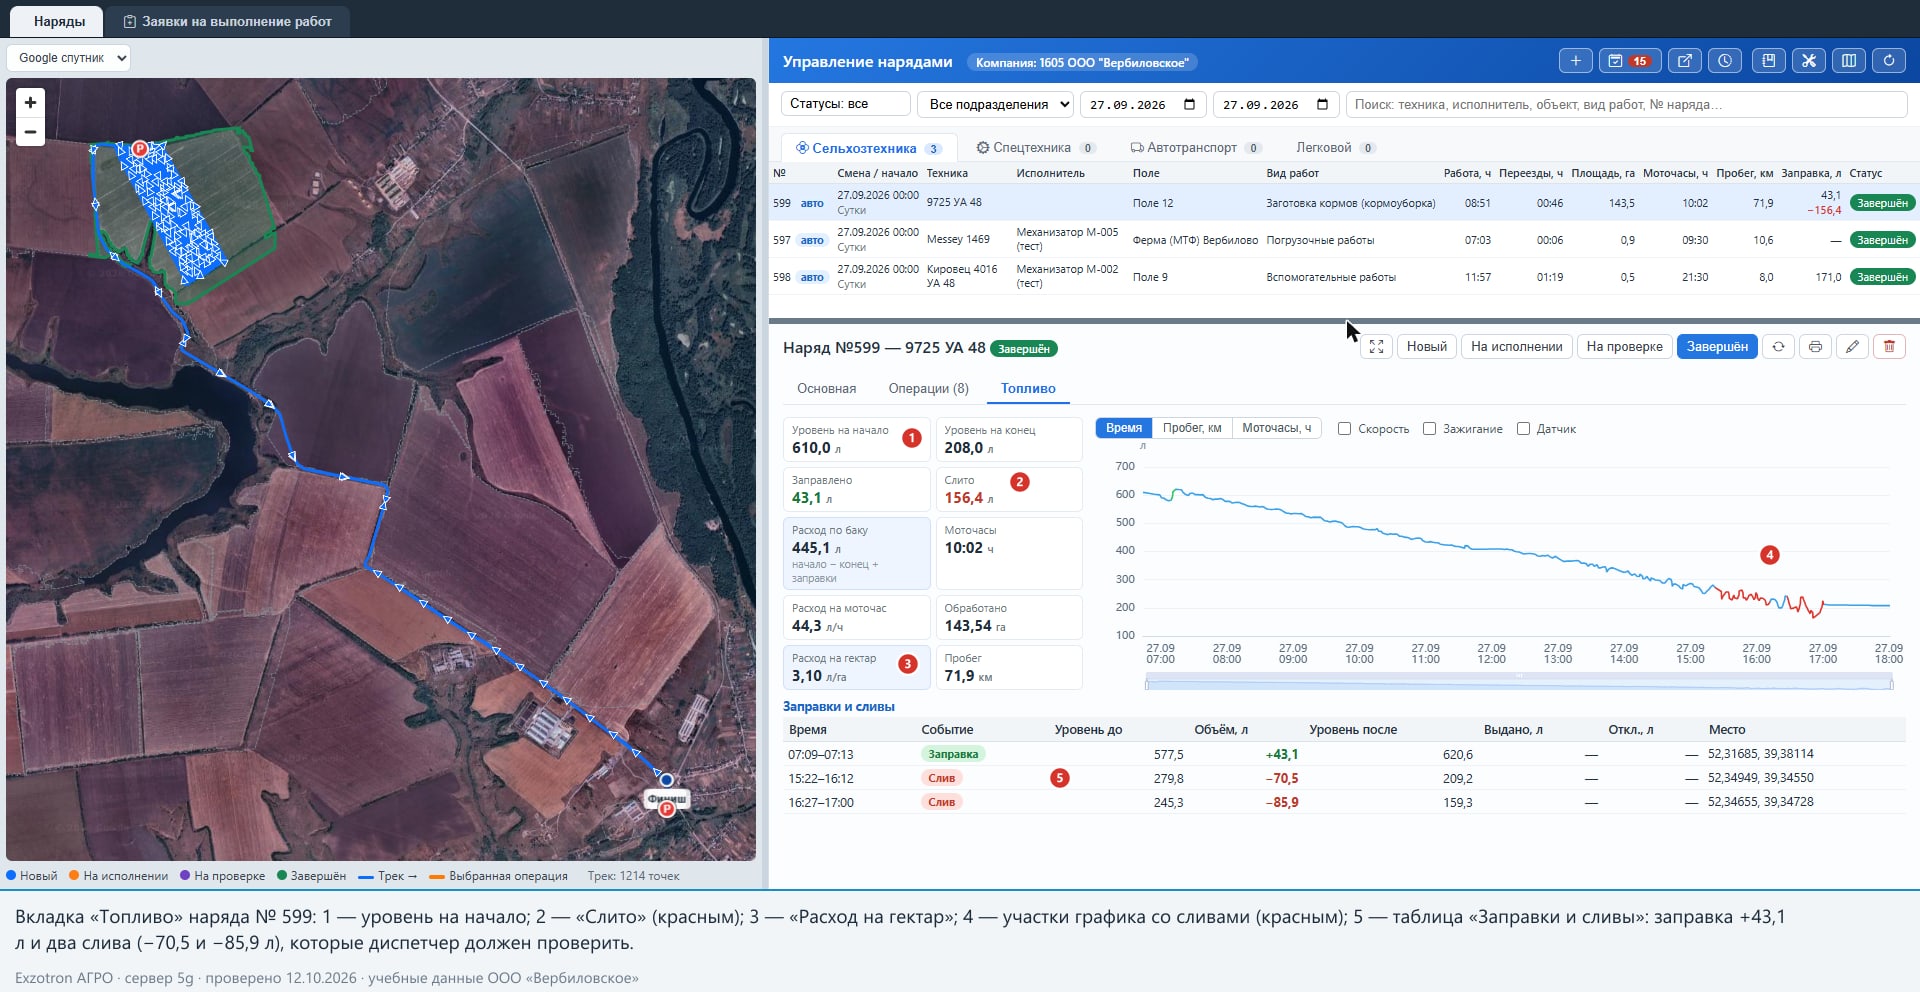The height and width of the screenshot is (992, 1920).
Task: Open calendar picker of second date field
Action: 1322,104
